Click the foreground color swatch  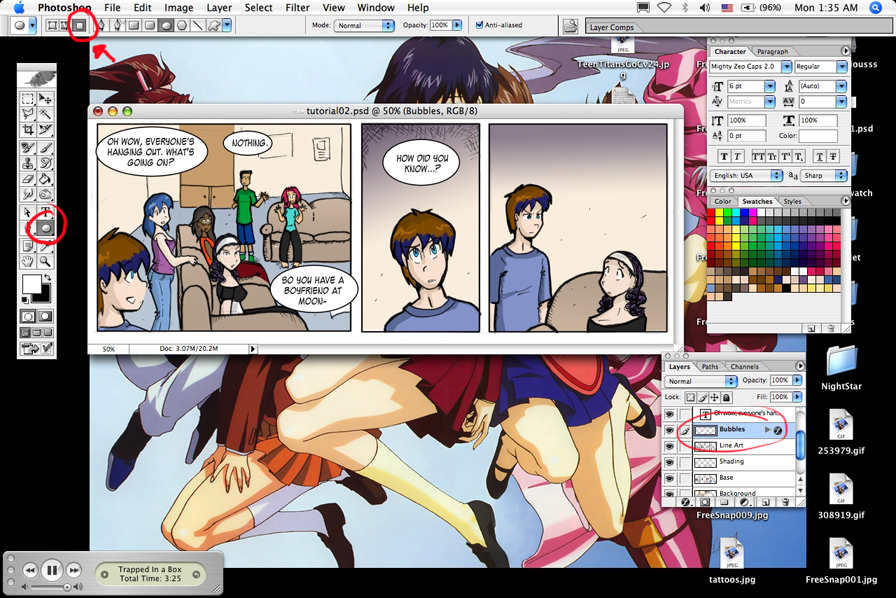point(32,284)
